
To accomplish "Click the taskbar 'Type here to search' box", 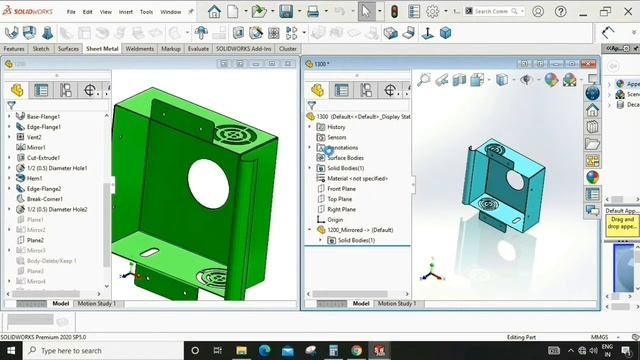I will coord(102,351).
